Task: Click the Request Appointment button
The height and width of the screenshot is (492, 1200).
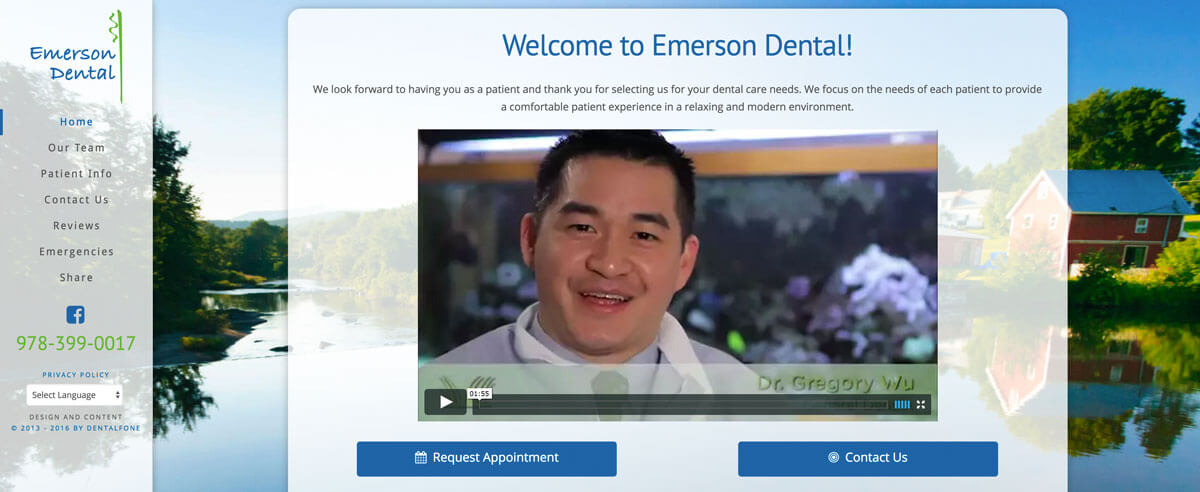Action: (x=487, y=458)
